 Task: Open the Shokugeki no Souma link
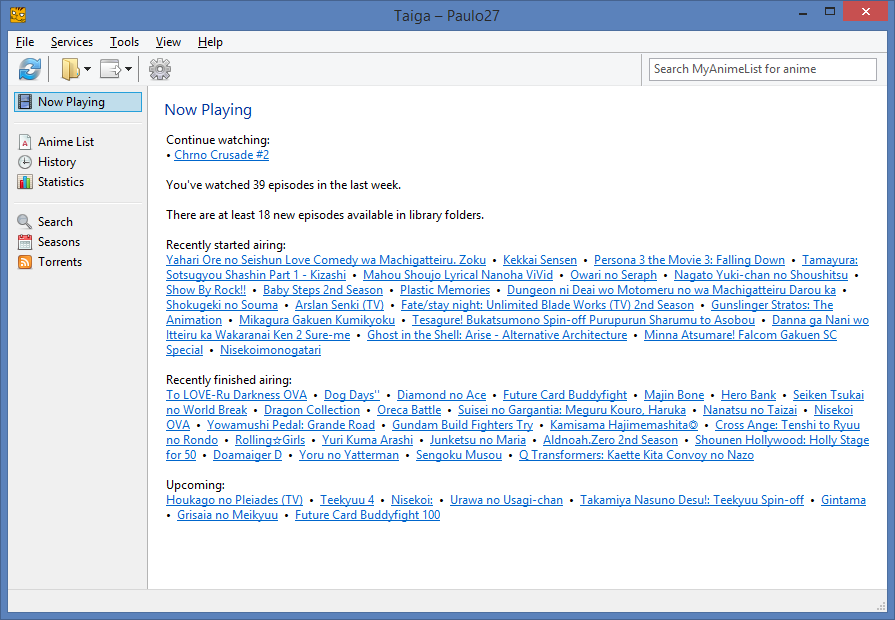(x=222, y=305)
